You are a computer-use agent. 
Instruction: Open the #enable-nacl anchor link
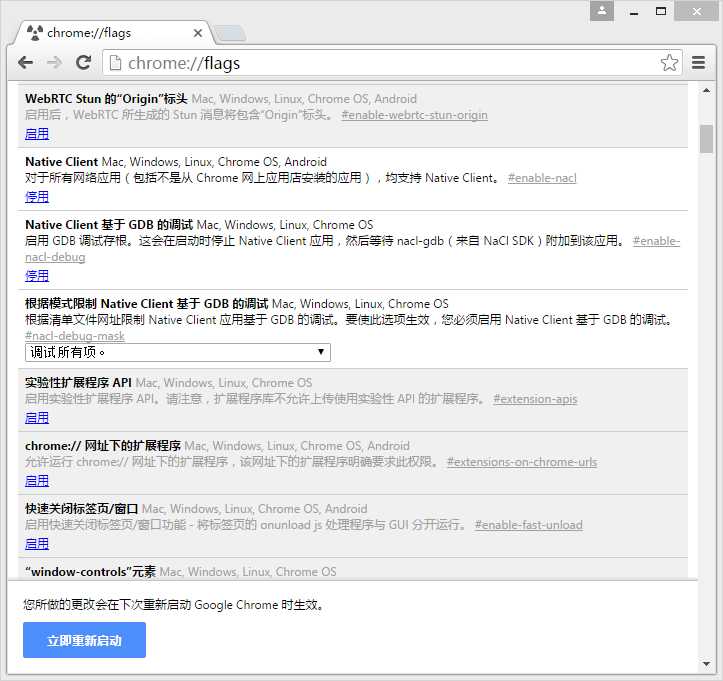[x=542, y=178]
